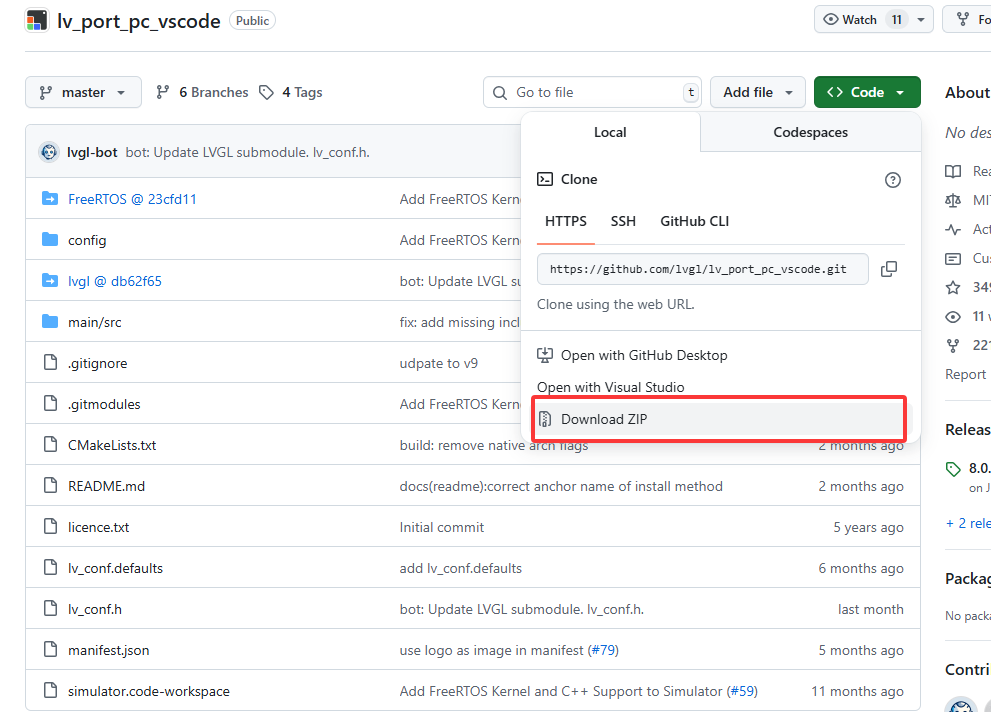
Task: Click Download ZIP
Action: [604, 419]
